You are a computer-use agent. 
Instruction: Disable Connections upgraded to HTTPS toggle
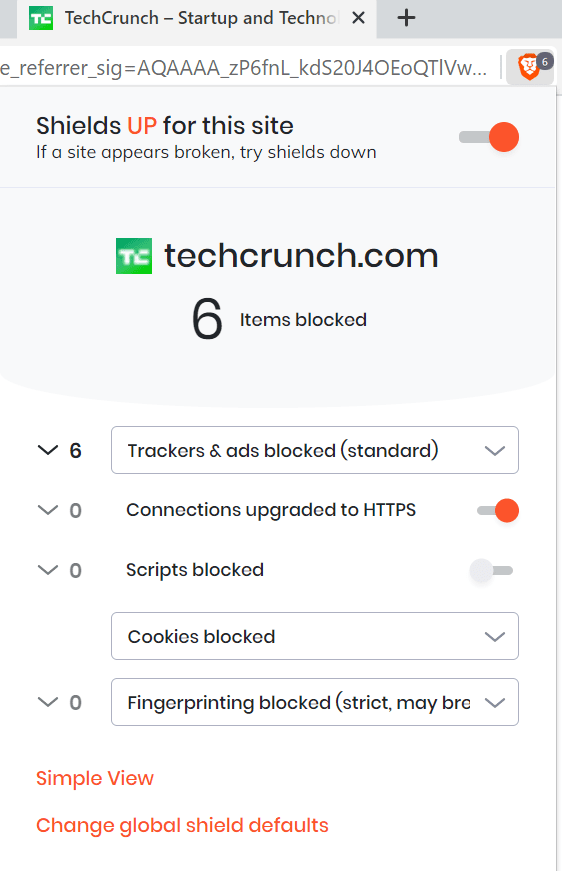tap(498, 510)
